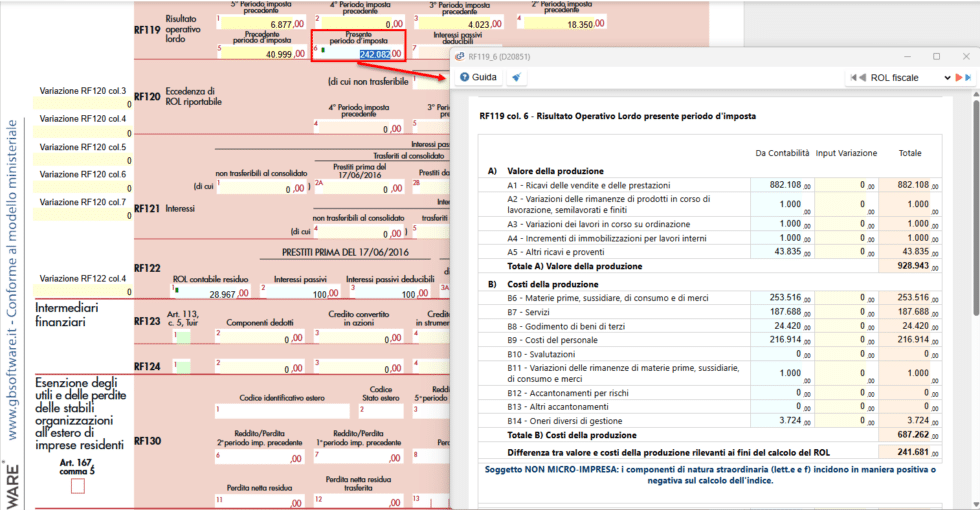Image resolution: width=980 pixels, height=510 pixels.
Task: Click Codice Stato estero field
Action: click(381, 411)
